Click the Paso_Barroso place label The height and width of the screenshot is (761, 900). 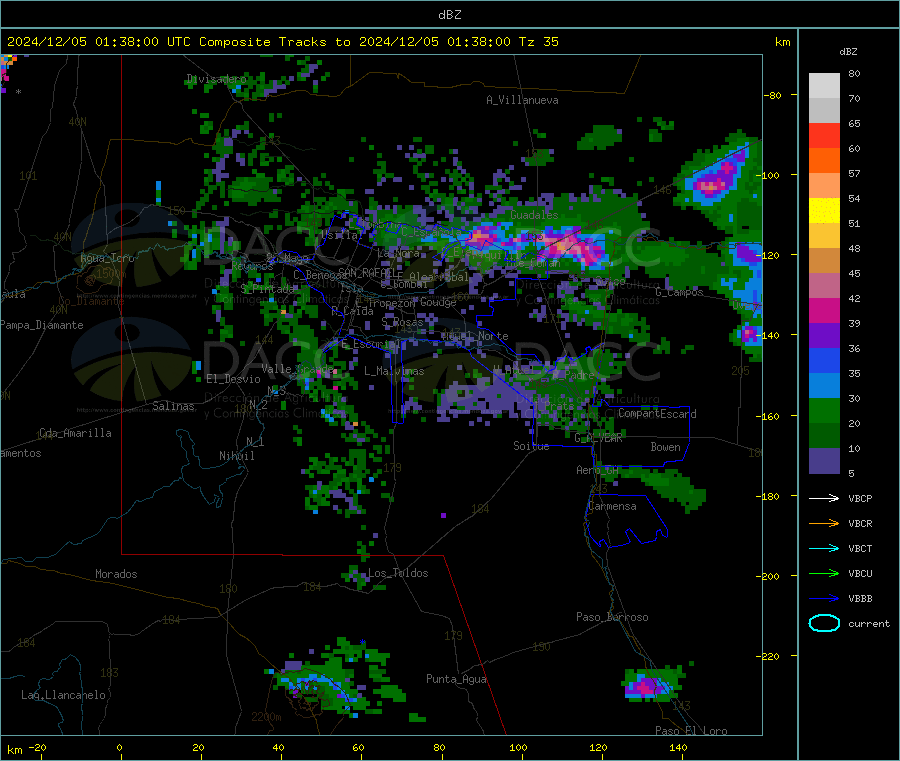coord(612,617)
